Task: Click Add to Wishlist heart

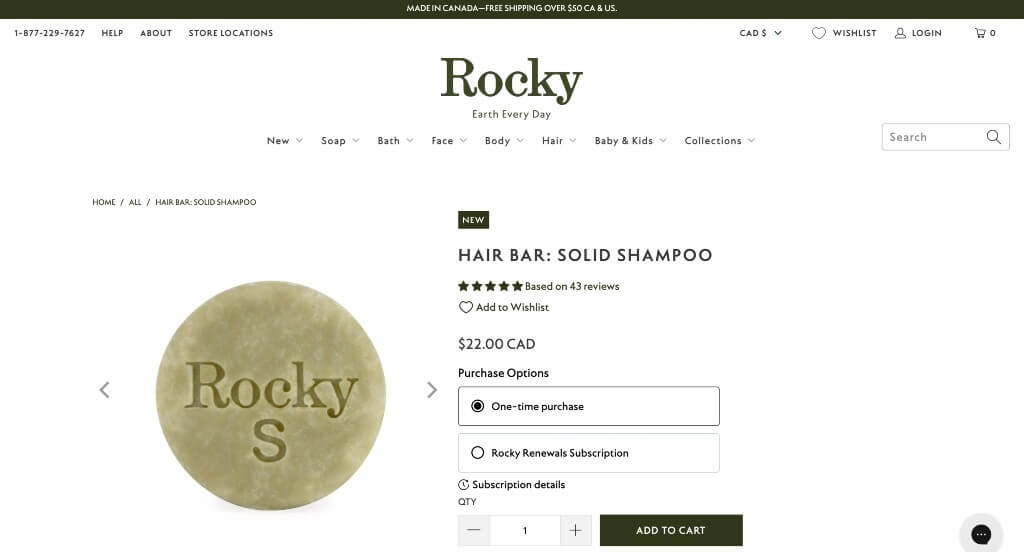Action: [x=465, y=307]
